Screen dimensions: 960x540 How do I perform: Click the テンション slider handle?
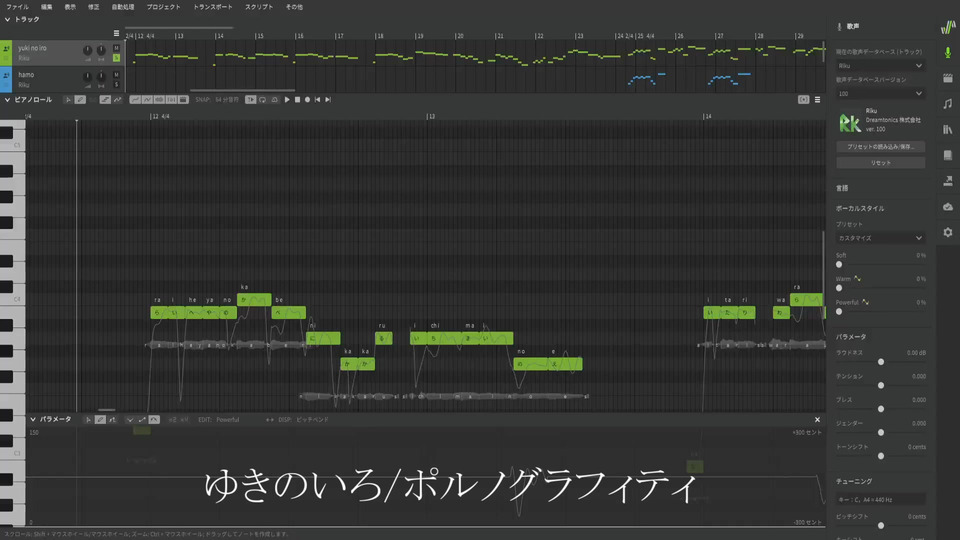pyautogui.click(x=881, y=385)
